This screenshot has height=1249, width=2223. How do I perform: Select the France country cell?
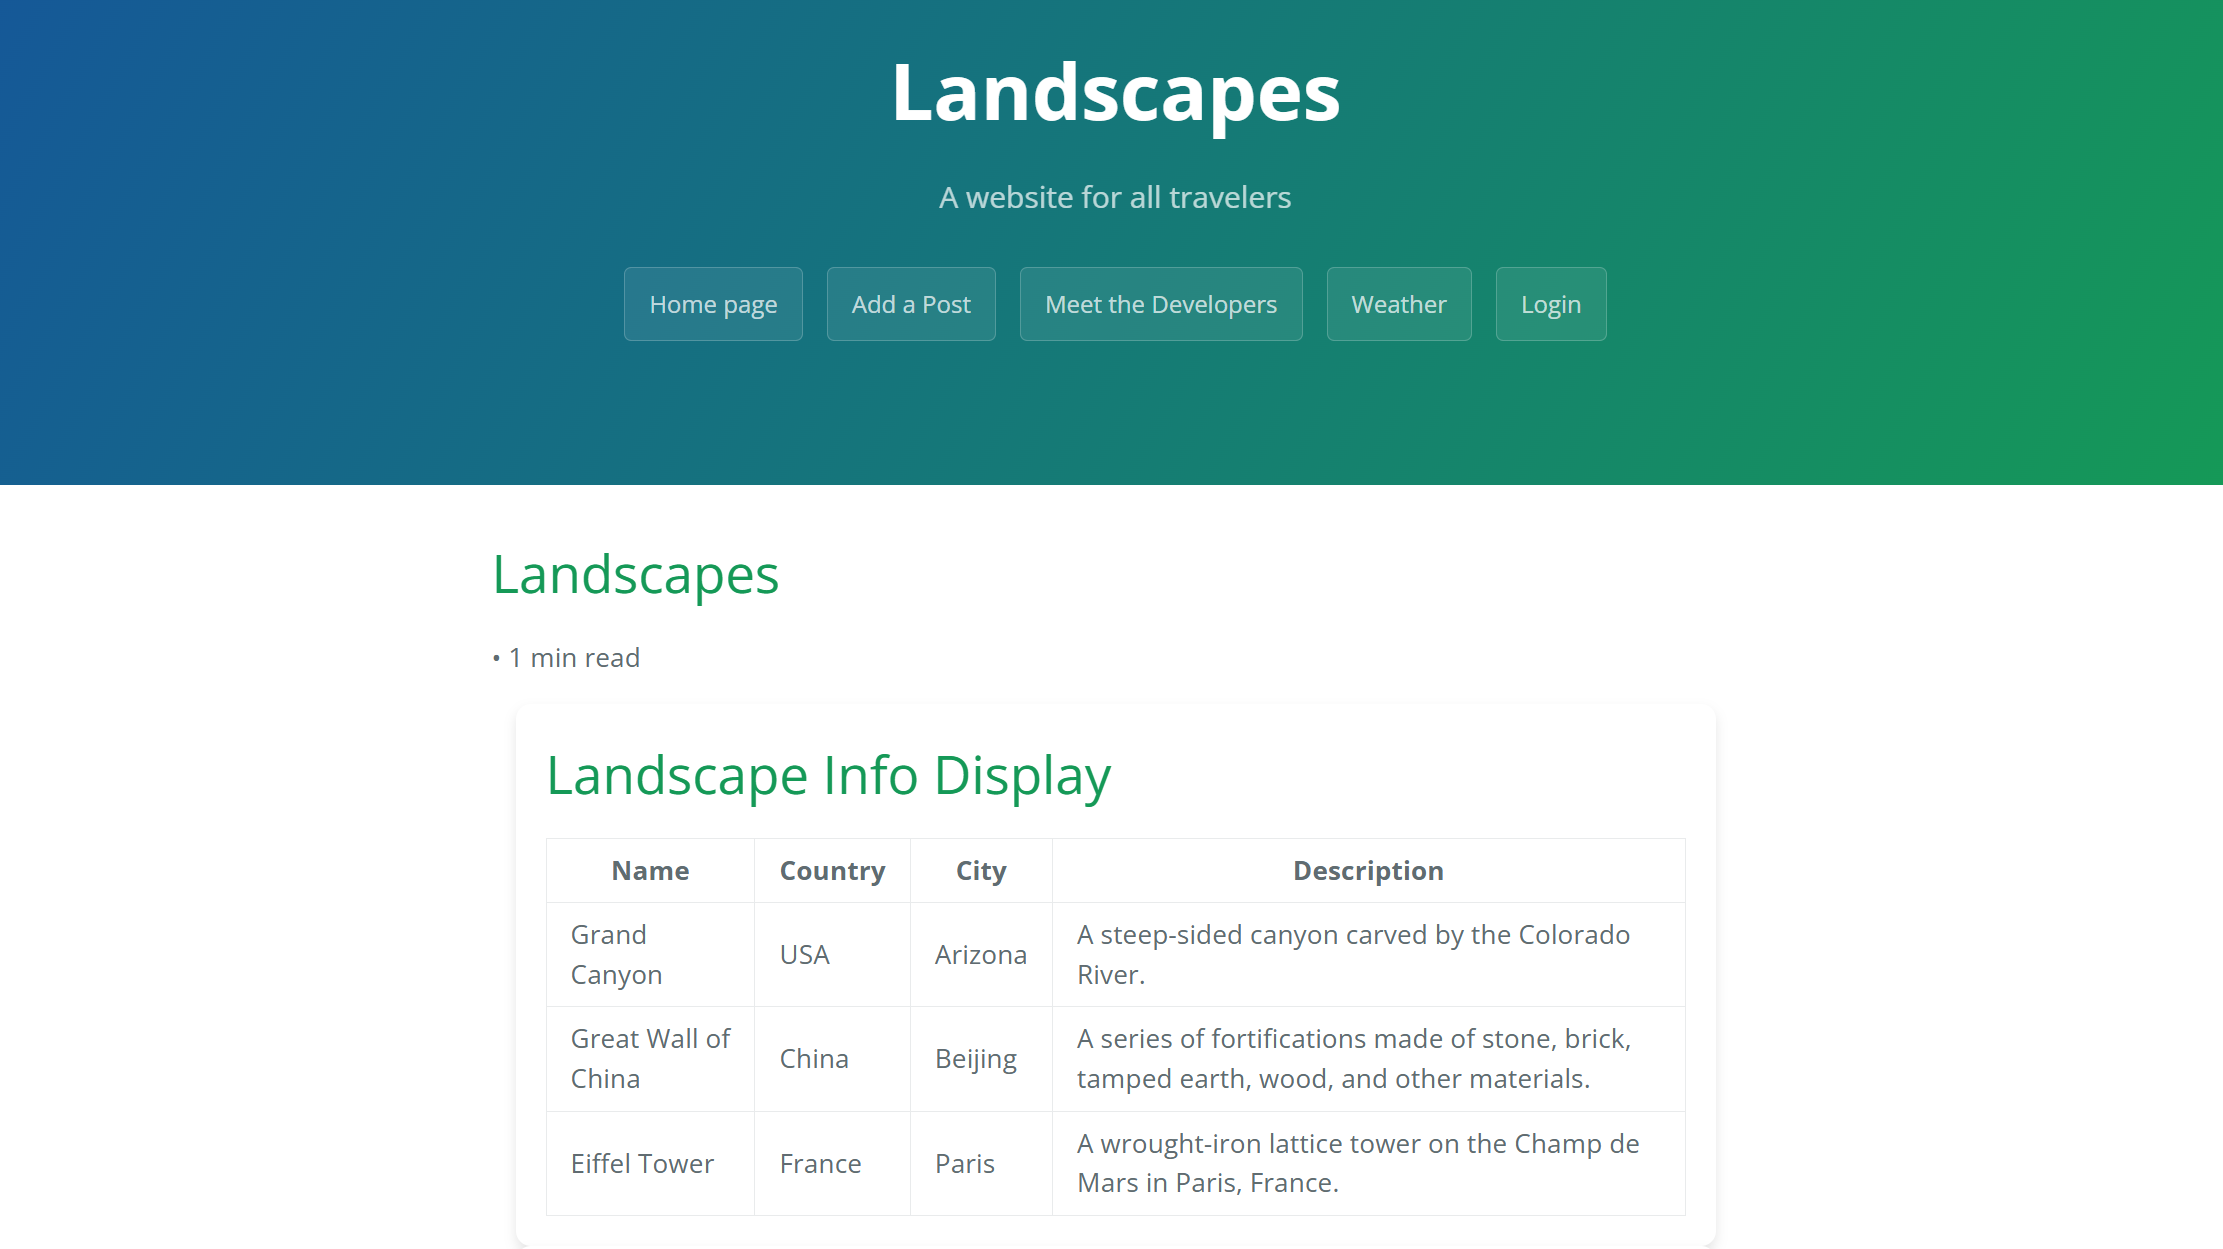pyautogui.click(x=832, y=1163)
